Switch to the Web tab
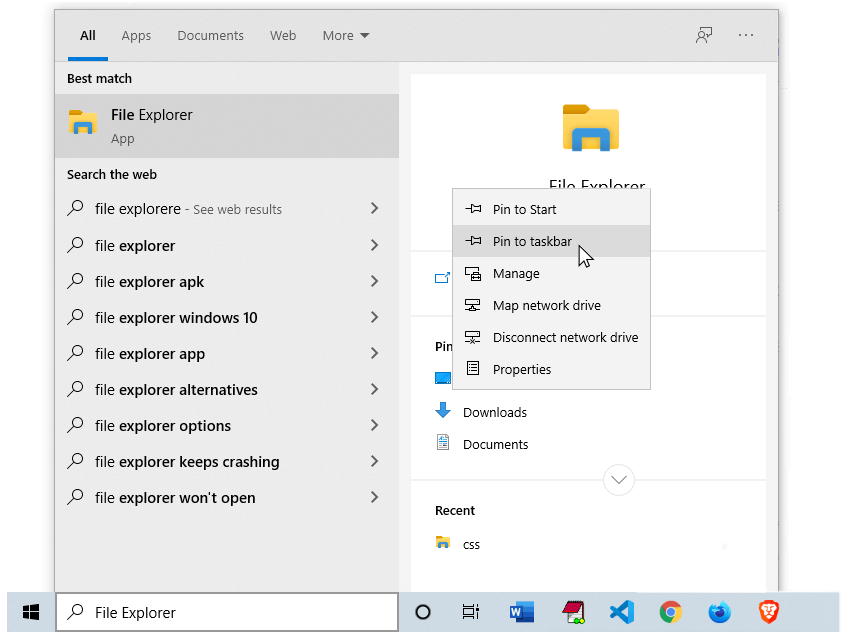Image resolution: width=849 pixels, height=635 pixels. point(283,36)
